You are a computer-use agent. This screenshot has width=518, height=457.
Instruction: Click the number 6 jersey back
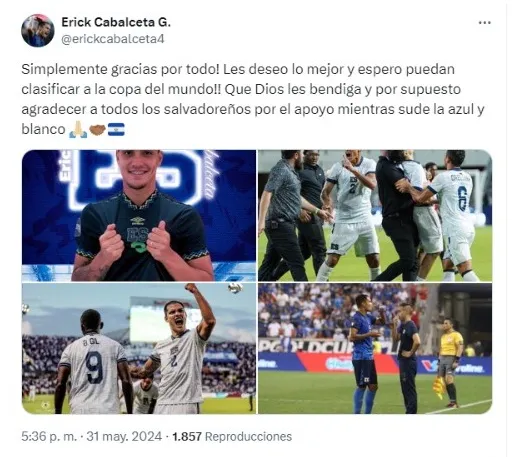[465, 199]
